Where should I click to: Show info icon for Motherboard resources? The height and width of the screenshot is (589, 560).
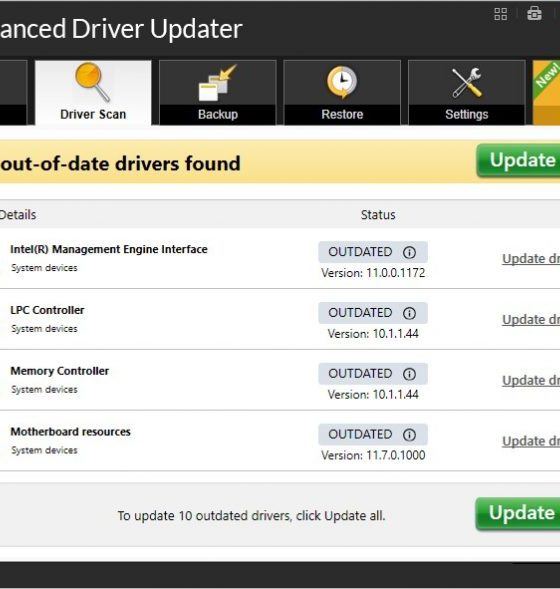tap(409, 435)
